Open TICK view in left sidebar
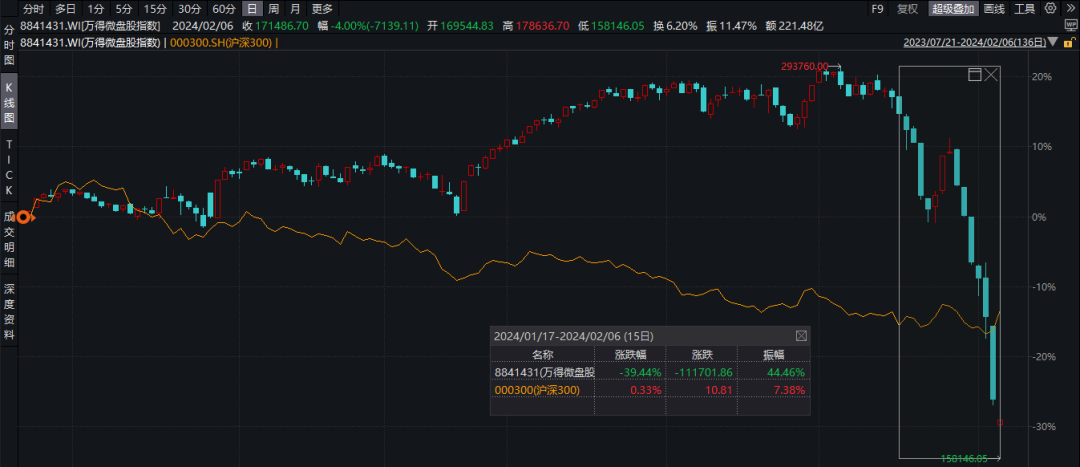Image resolution: width=1080 pixels, height=467 pixels. point(9,167)
